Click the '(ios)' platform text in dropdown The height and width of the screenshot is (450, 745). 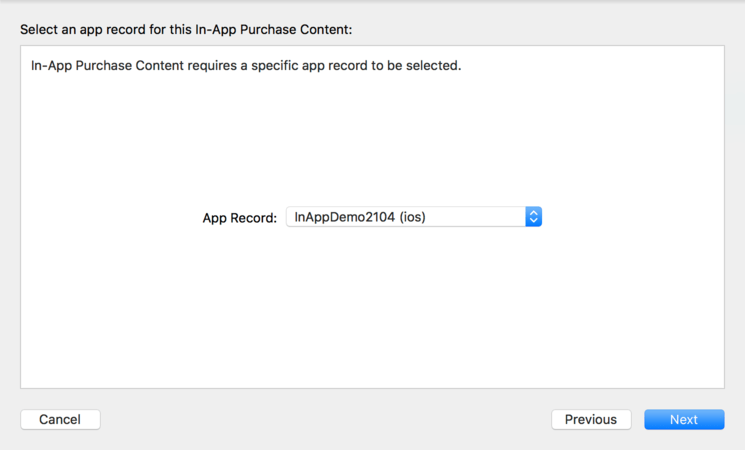tap(412, 217)
